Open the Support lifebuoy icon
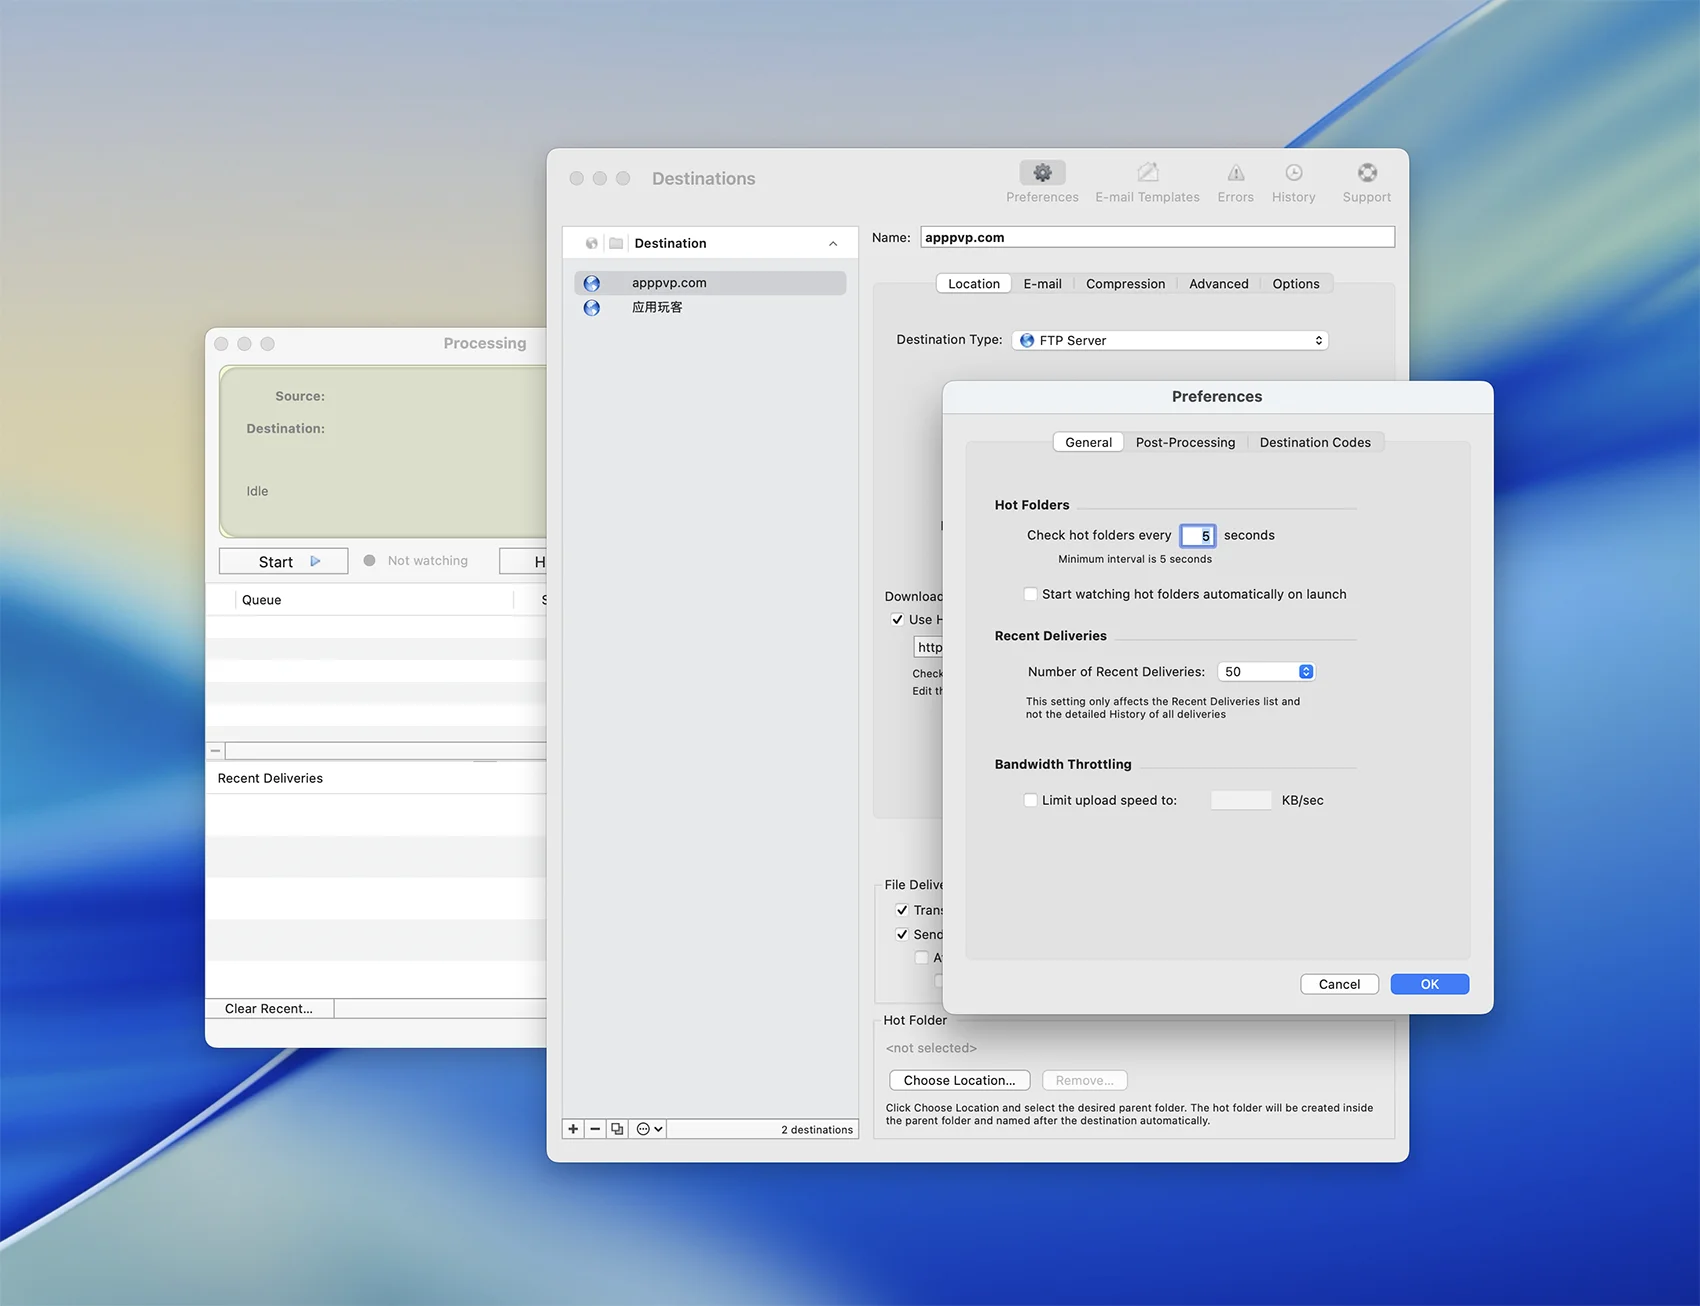 coord(1366,174)
